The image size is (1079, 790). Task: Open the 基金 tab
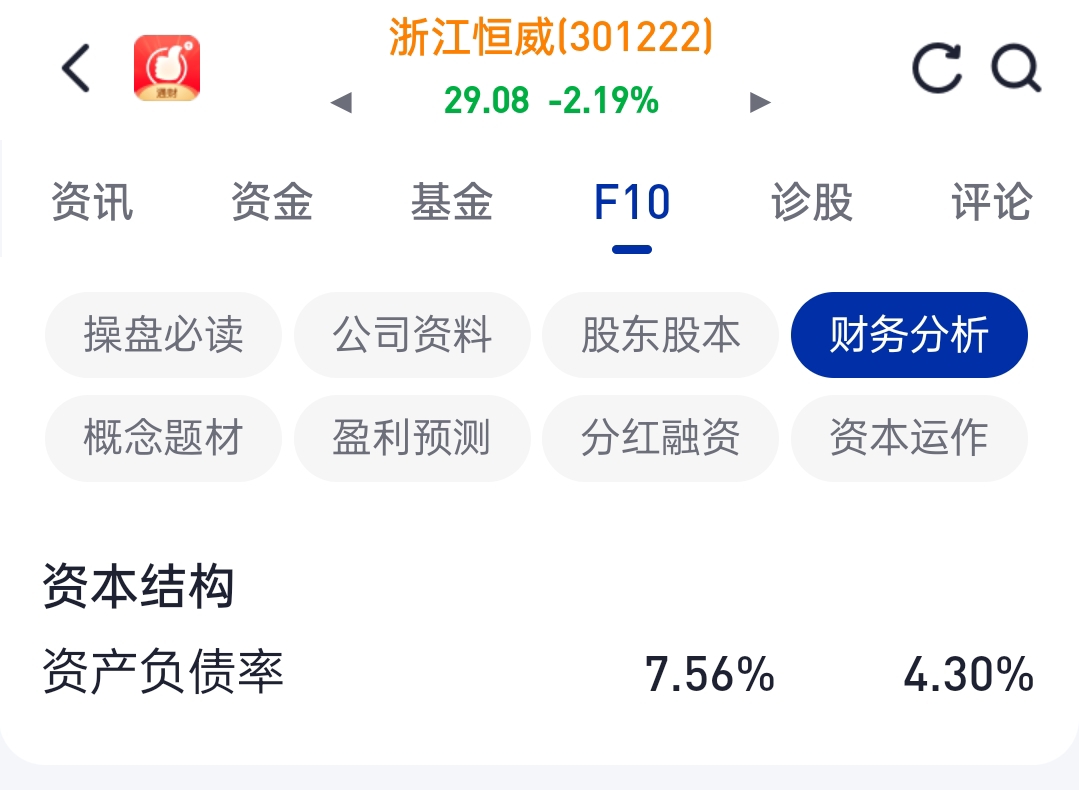[451, 202]
